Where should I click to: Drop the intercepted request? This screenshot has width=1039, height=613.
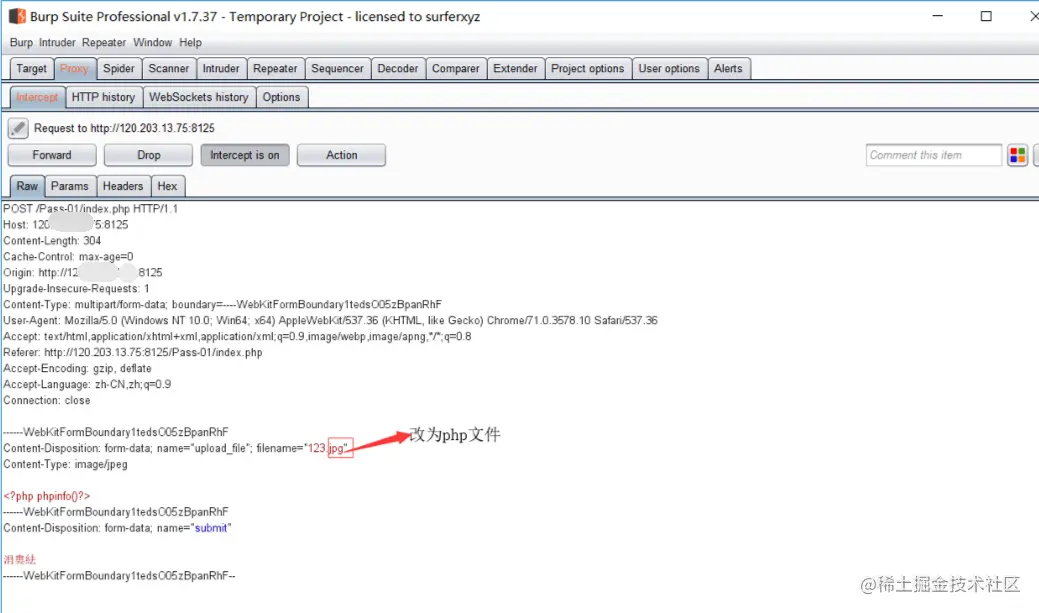pos(148,155)
